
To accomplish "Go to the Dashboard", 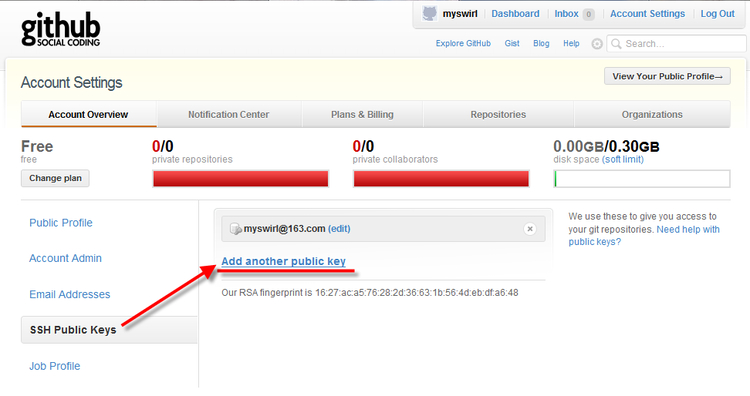I will pos(515,14).
